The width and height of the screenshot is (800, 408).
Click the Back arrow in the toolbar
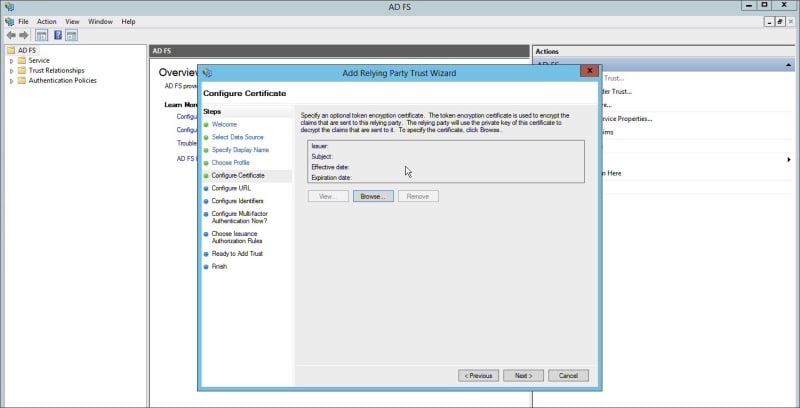11,35
